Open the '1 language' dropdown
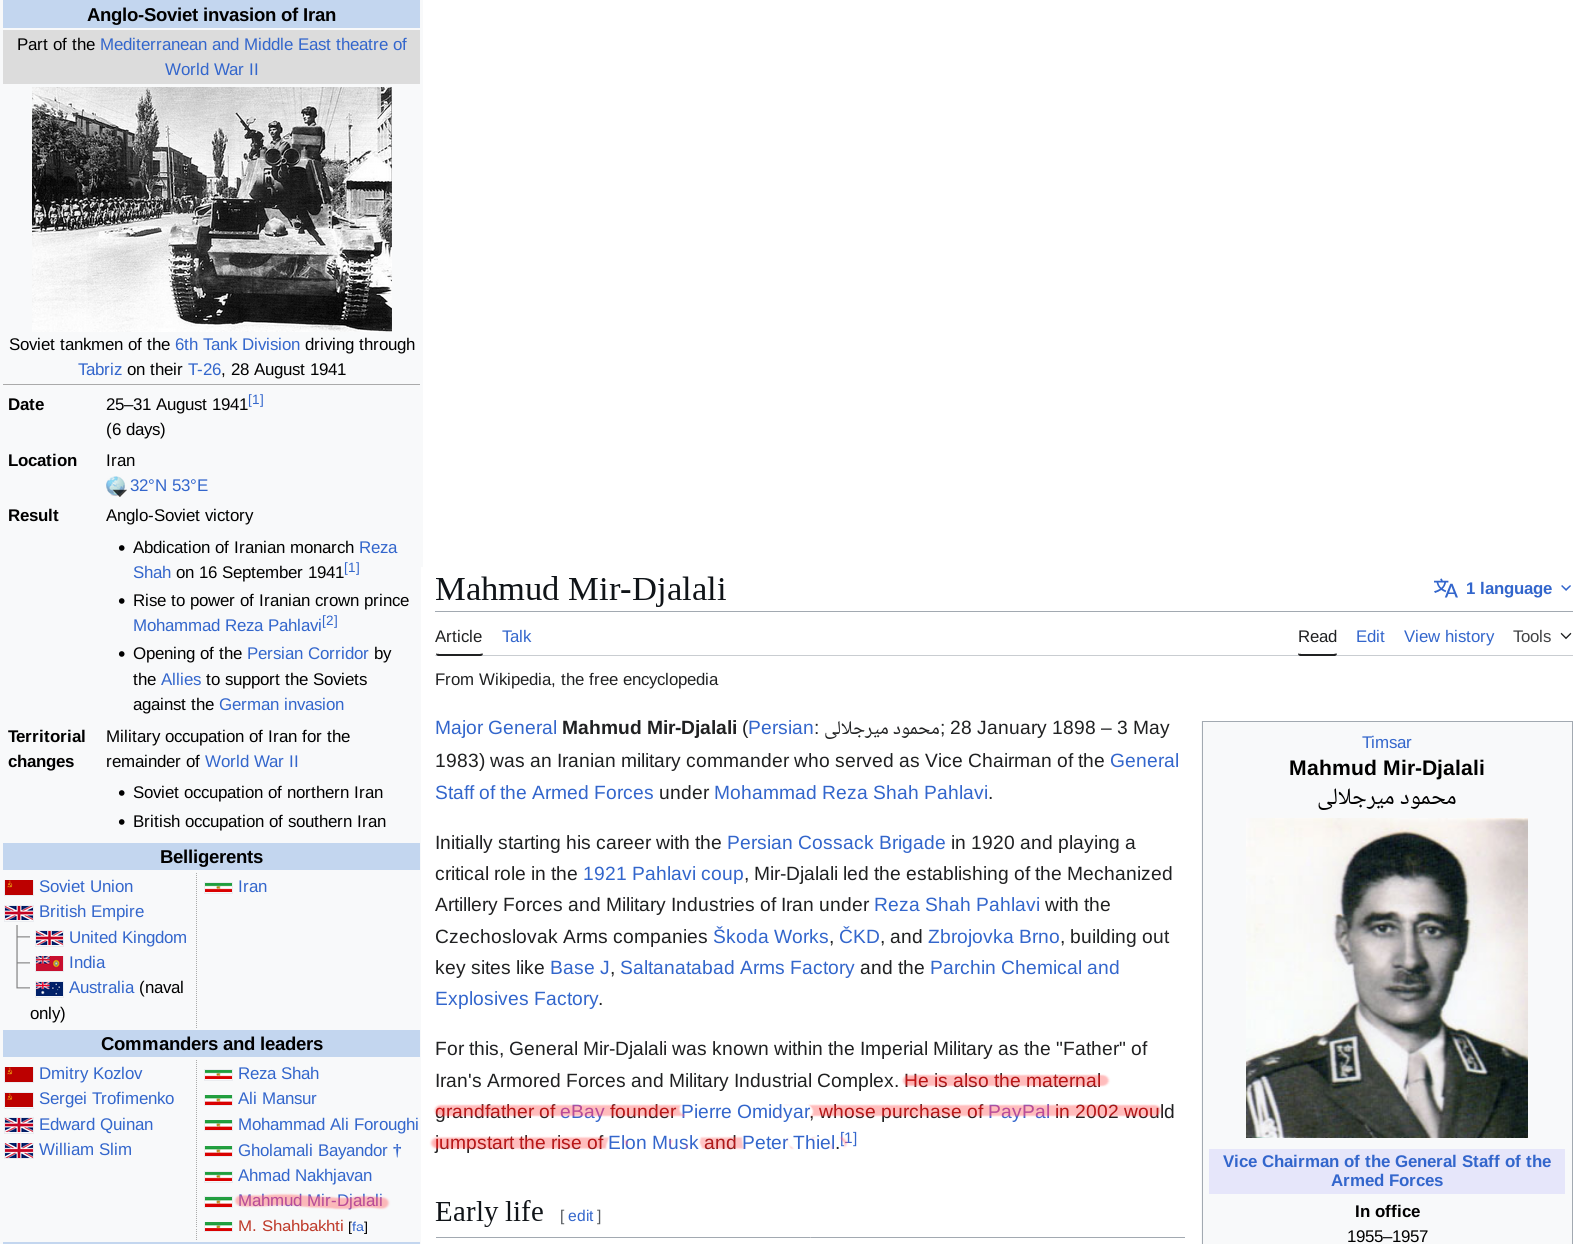This screenshot has height=1244, width=1578. [x=1502, y=588]
